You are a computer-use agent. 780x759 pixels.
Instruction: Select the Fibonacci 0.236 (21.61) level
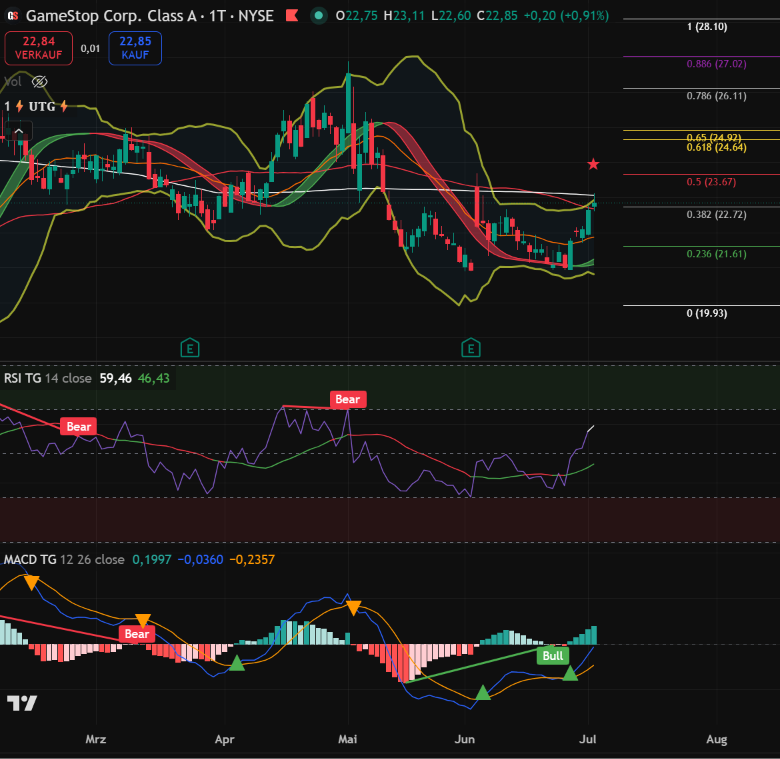(x=716, y=254)
